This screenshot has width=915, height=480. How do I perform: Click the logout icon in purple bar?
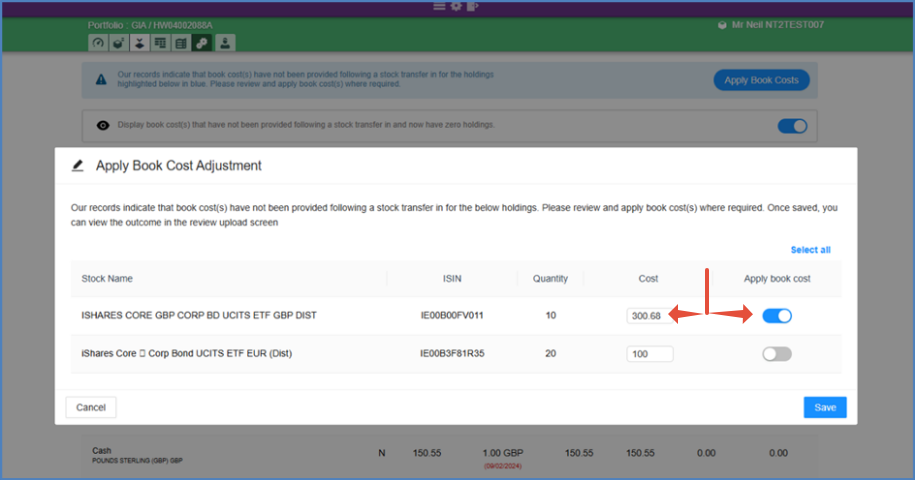click(x=472, y=6)
